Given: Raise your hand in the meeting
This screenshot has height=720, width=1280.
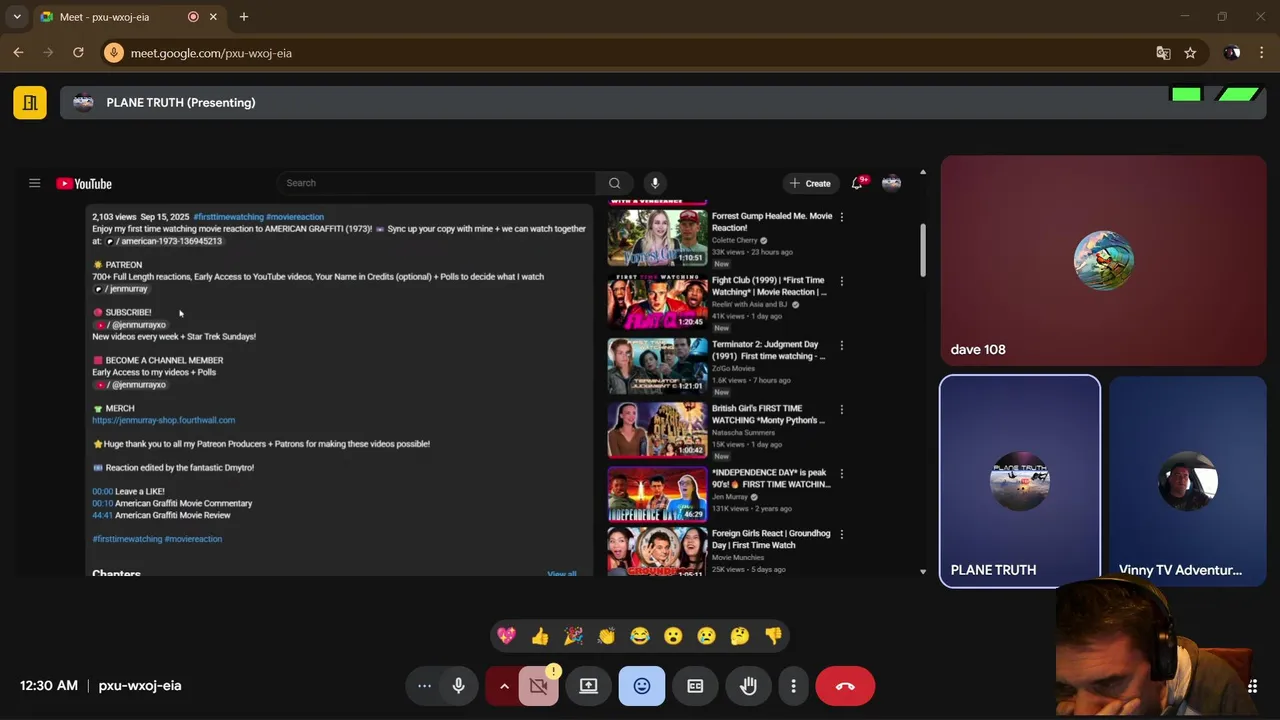Looking at the screenshot, I should (748, 686).
